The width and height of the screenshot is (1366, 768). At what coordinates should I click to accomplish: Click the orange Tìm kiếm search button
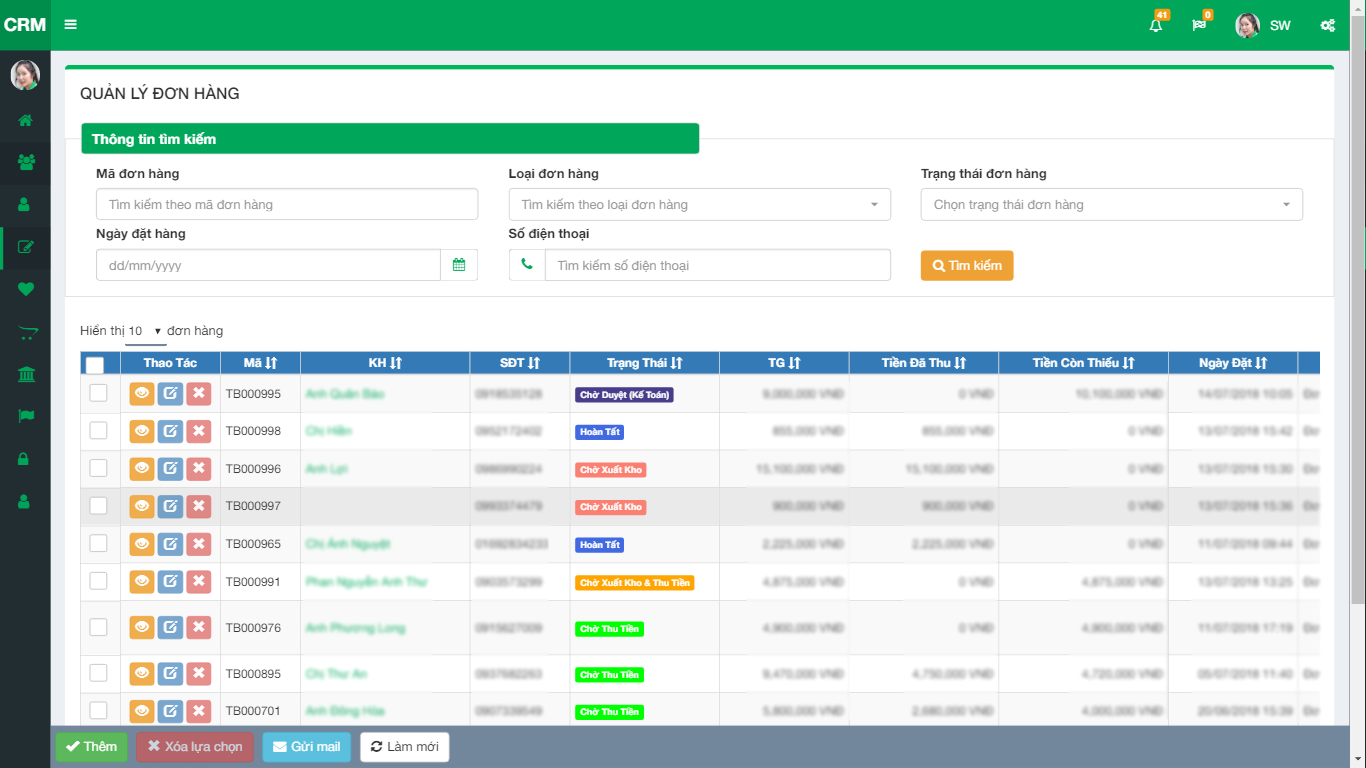tap(966, 266)
